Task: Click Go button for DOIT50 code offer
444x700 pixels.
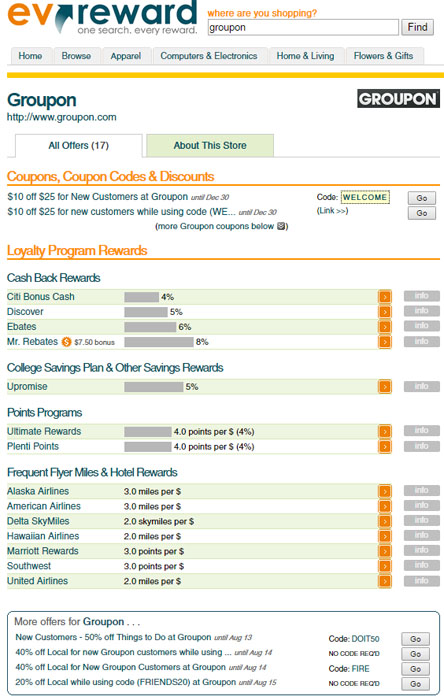Action: coord(415,639)
